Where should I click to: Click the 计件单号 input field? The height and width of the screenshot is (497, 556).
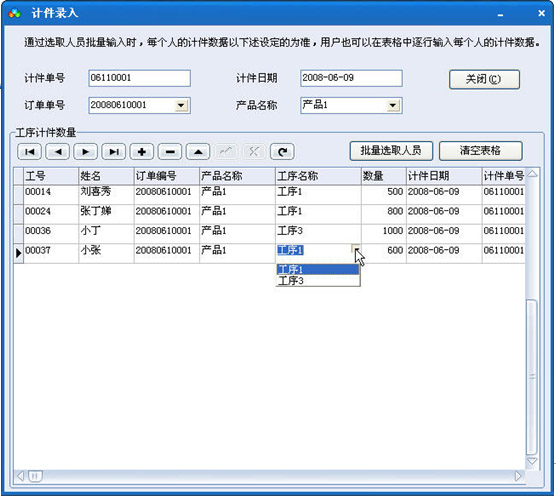point(139,78)
